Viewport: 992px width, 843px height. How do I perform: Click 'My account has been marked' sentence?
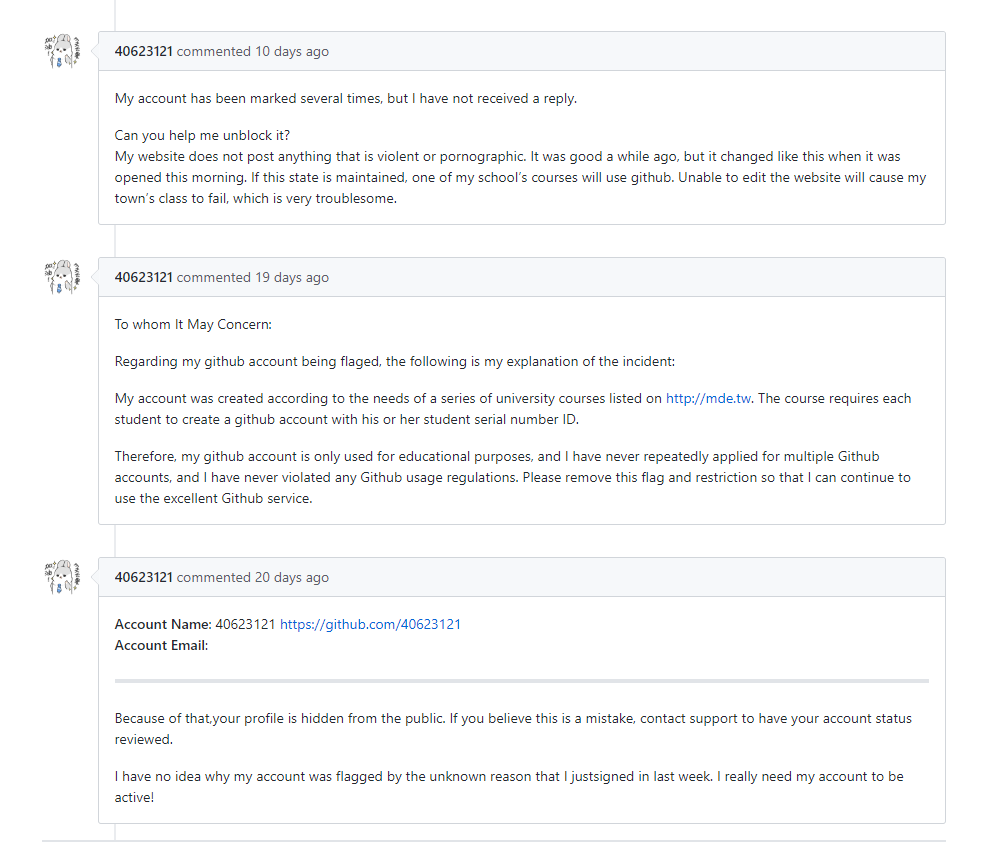[x=345, y=98]
